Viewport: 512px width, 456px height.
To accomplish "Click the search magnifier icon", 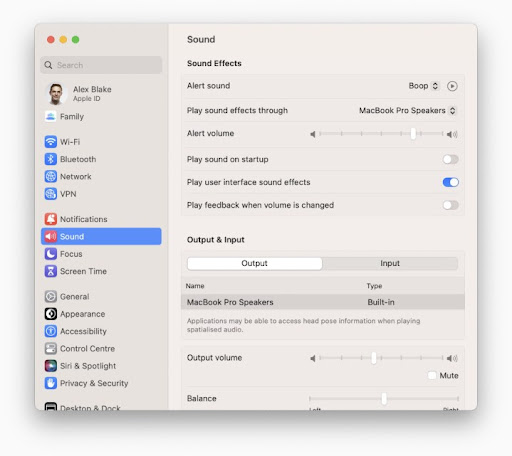I will tap(48, 65).
